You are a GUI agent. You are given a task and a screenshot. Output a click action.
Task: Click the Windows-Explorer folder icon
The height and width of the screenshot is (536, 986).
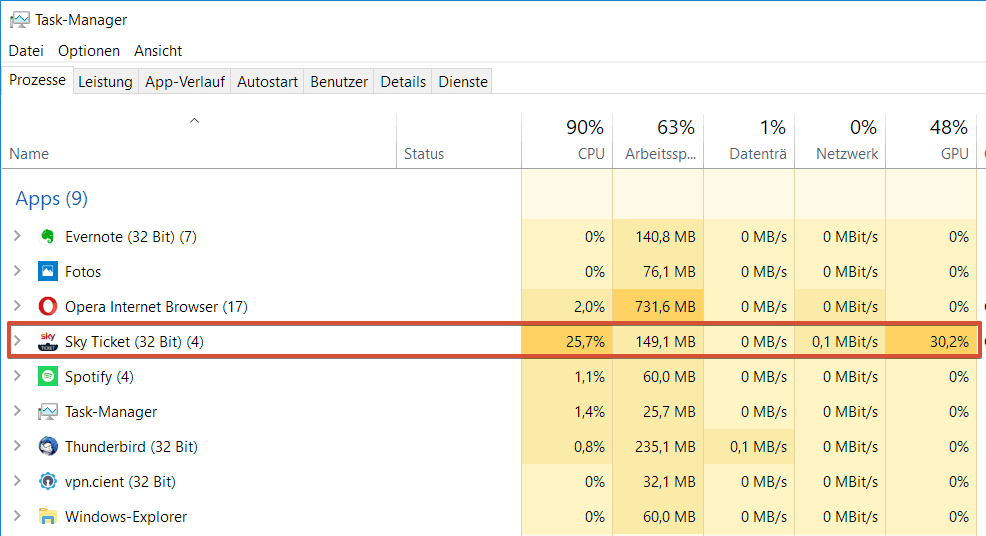48,516
